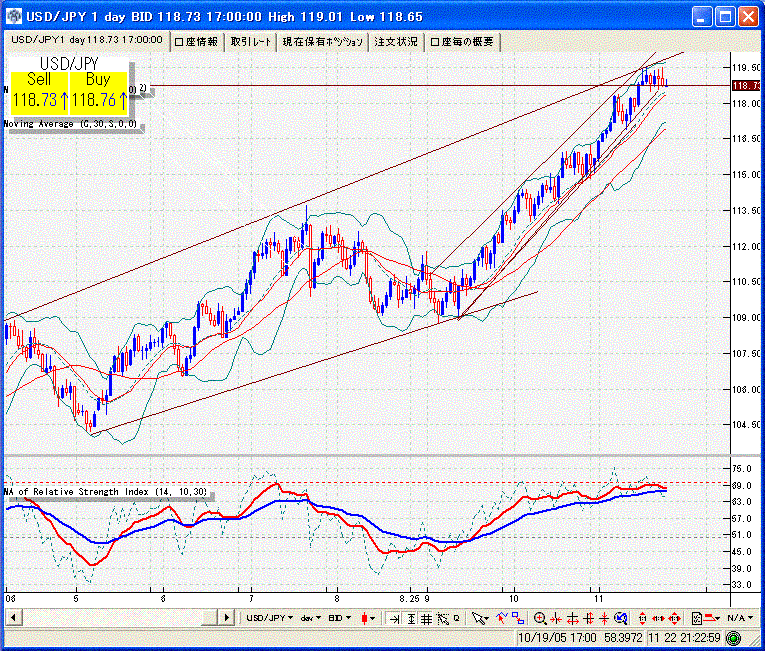Click the vertical expand arrows icon
This screenshot has width=765, height=651.
pyautogui.click(x=588, y=619)
